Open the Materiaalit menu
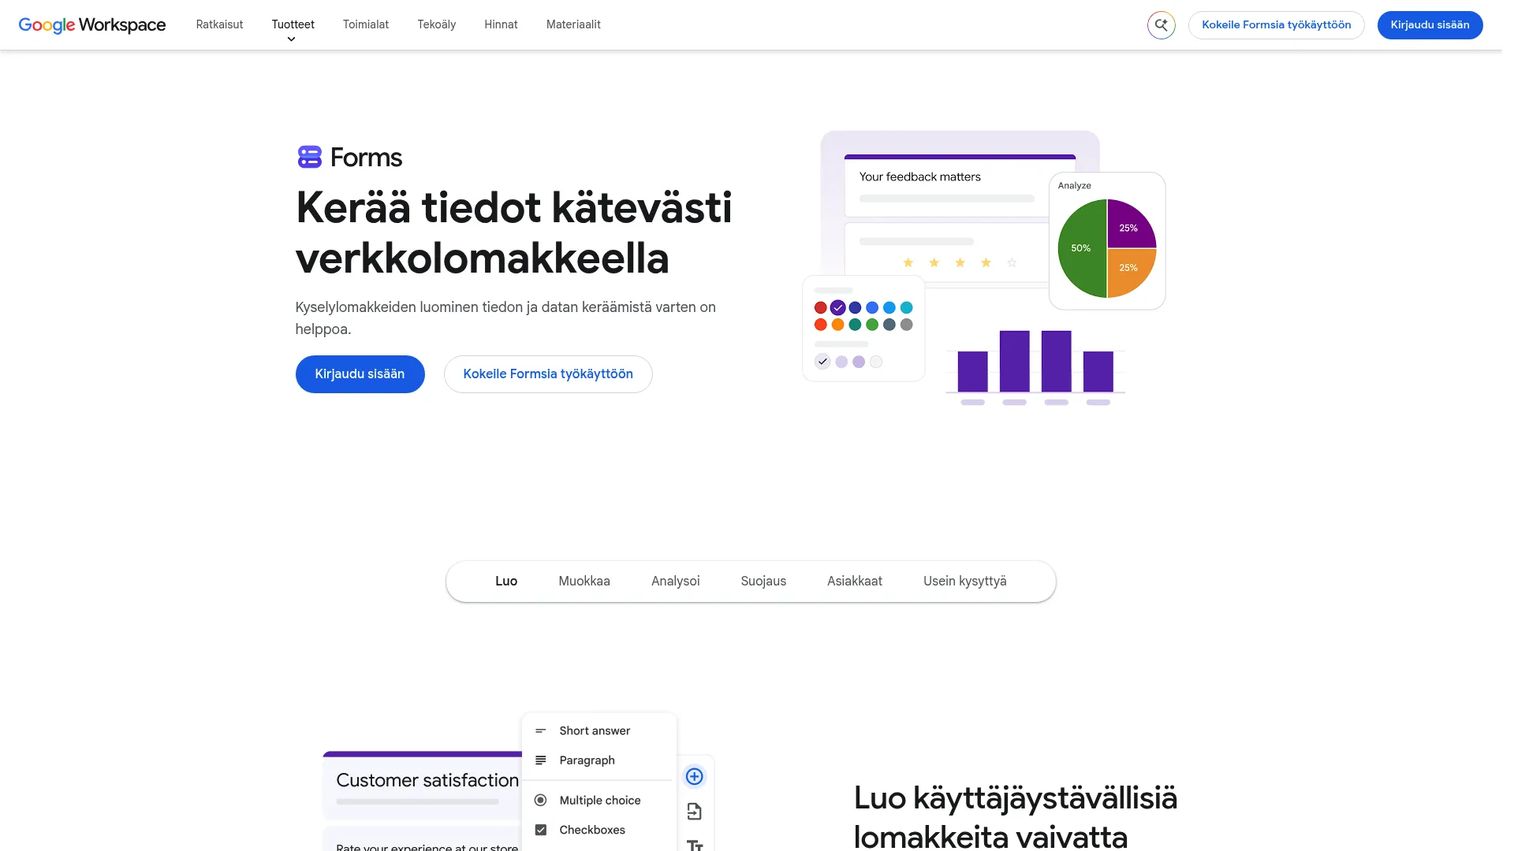 573,25
